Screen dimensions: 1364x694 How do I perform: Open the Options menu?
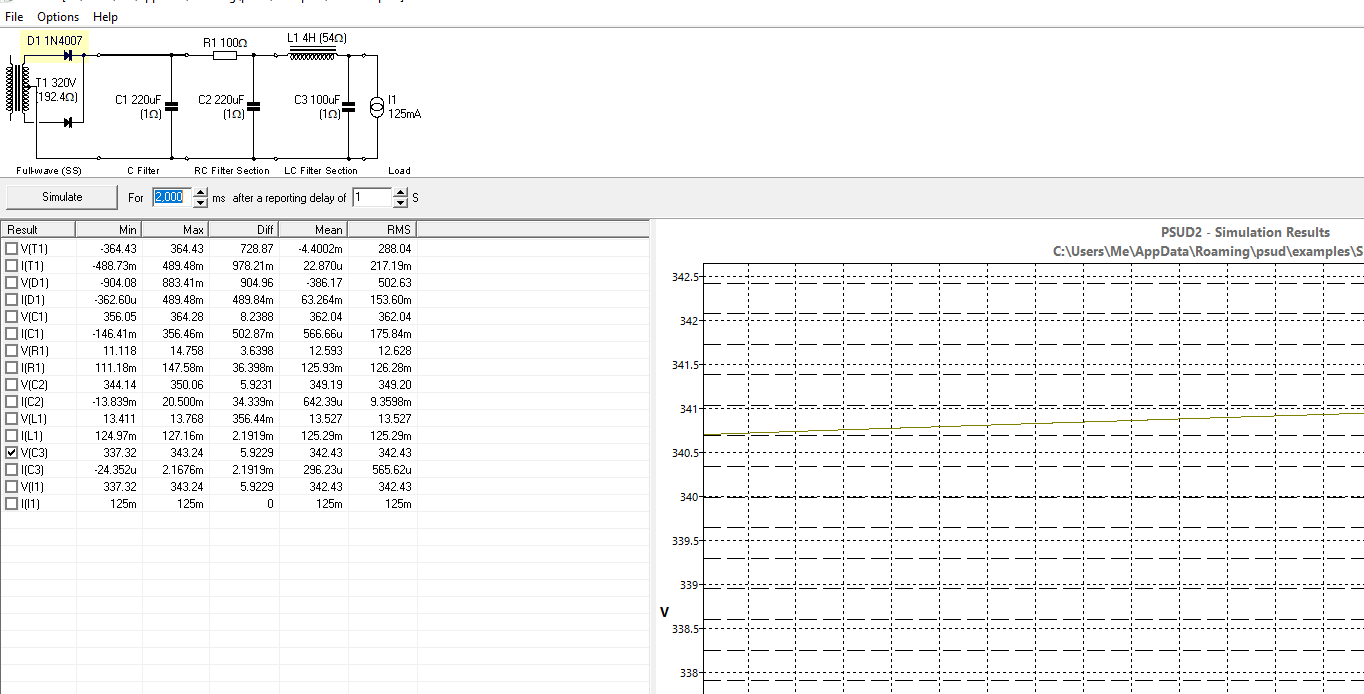click(x=58, y=17)
